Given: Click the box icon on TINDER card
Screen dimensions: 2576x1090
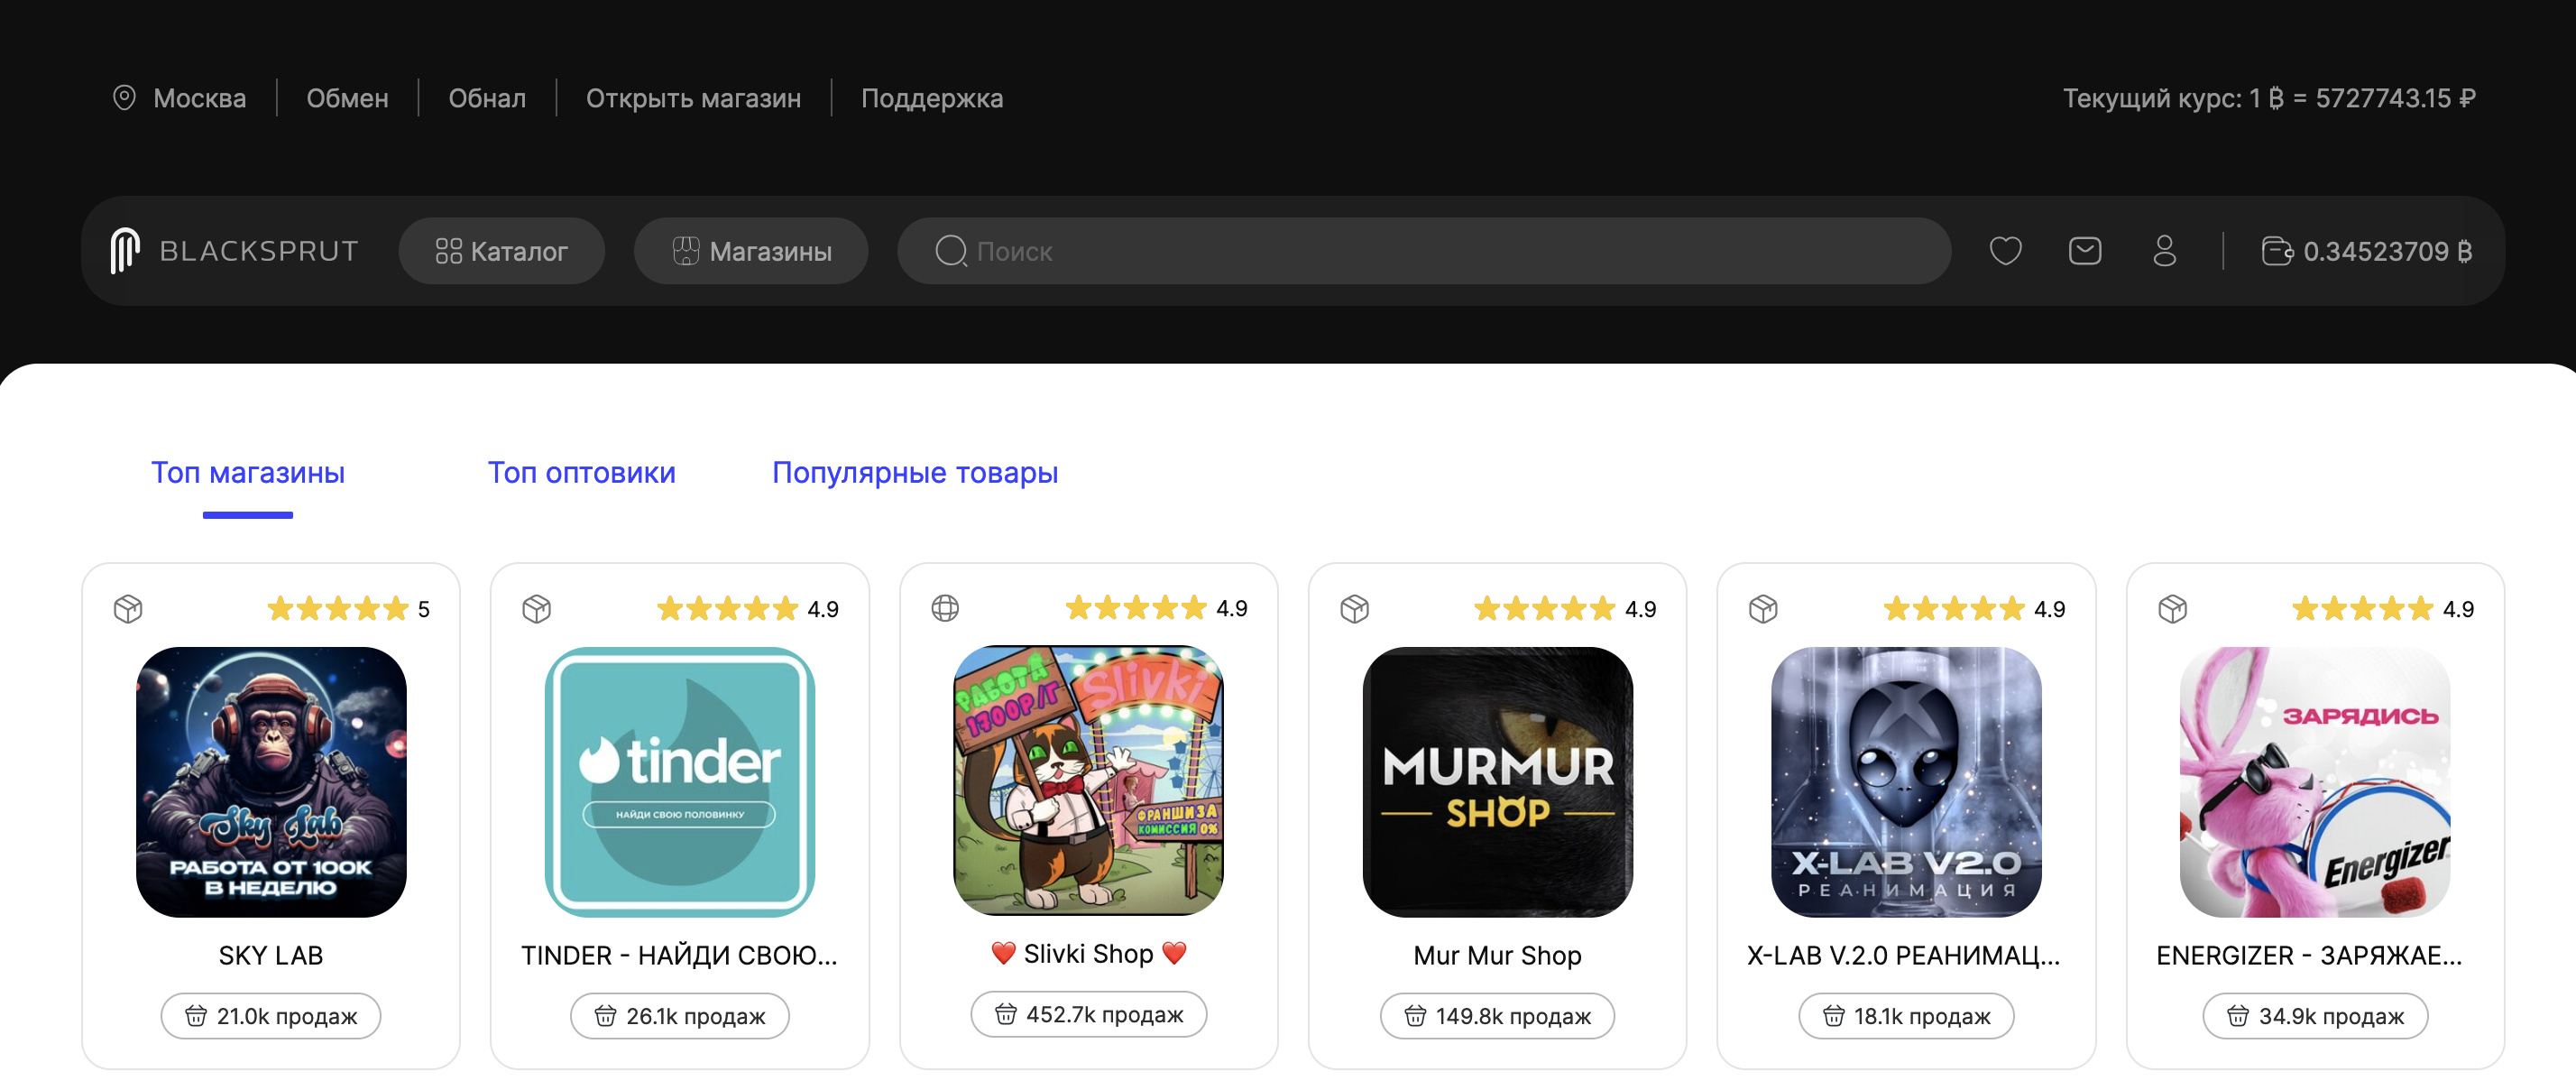Looking at the screenshot, I should point(537,608).
